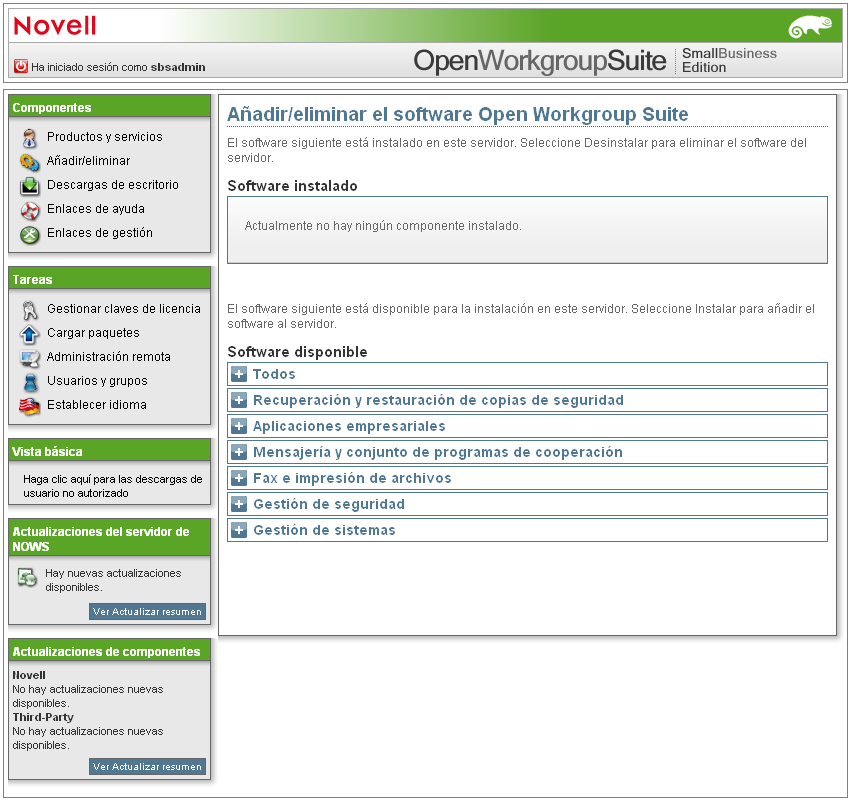Viewport: 852px width, 802px height.
Task: Expand the Todos software category
Action: [239, 374]
